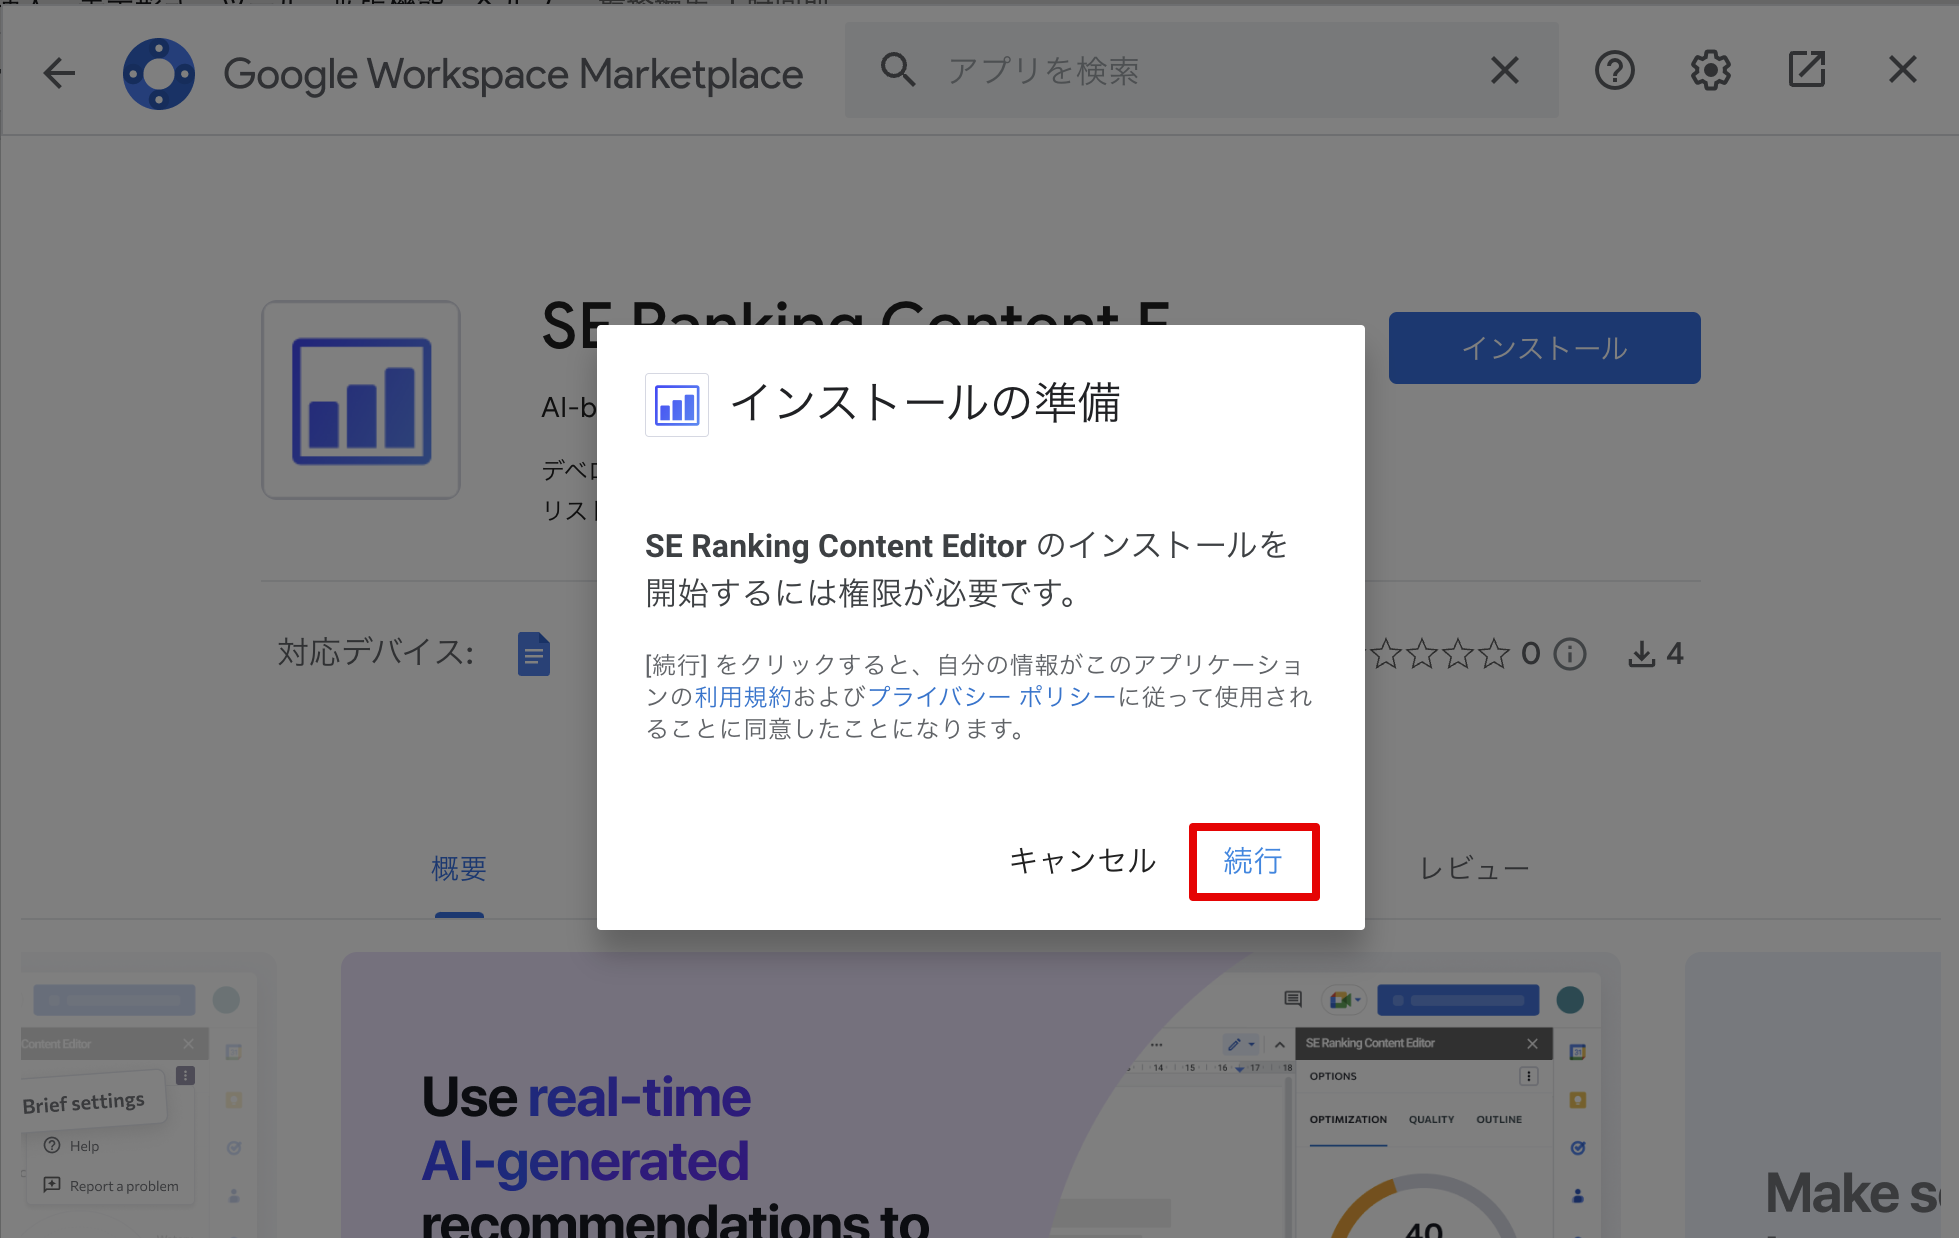
Task: Select the star rating row
Action: point(1440,654)
